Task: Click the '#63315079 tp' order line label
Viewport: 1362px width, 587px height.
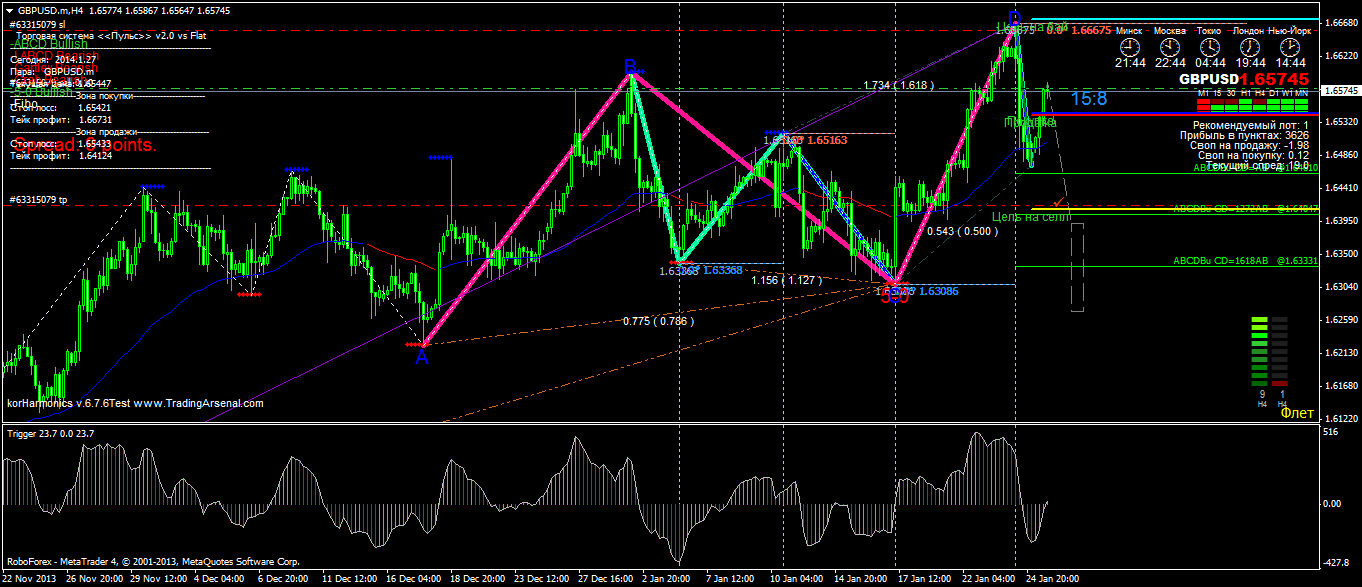Action: pyautogui.click(x=38, y=200)
